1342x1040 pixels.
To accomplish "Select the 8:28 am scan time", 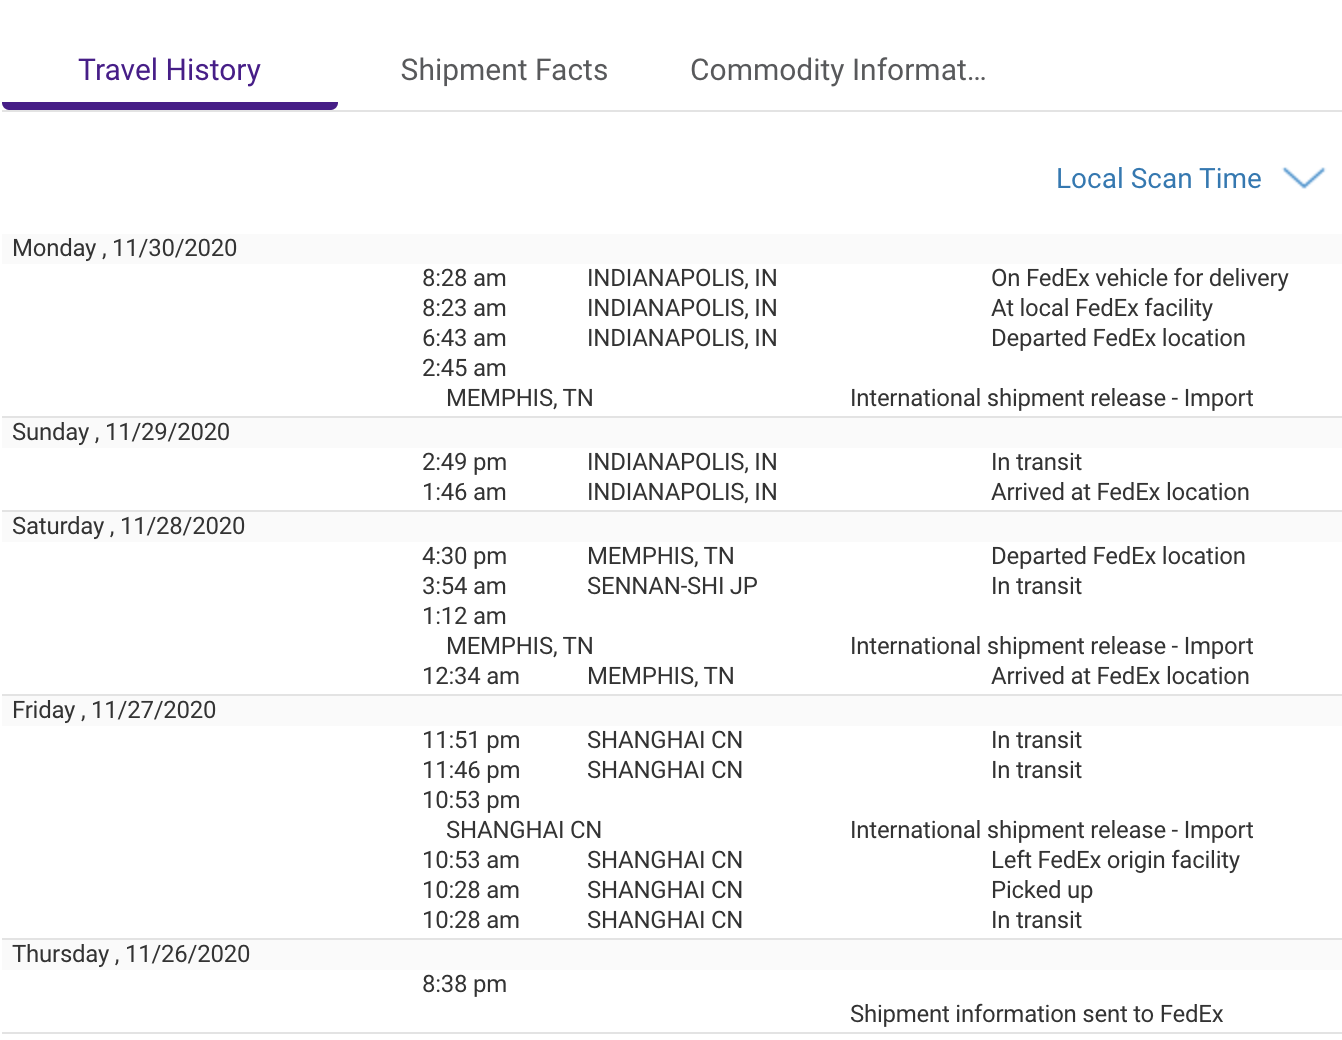I will tap(464, 278).
